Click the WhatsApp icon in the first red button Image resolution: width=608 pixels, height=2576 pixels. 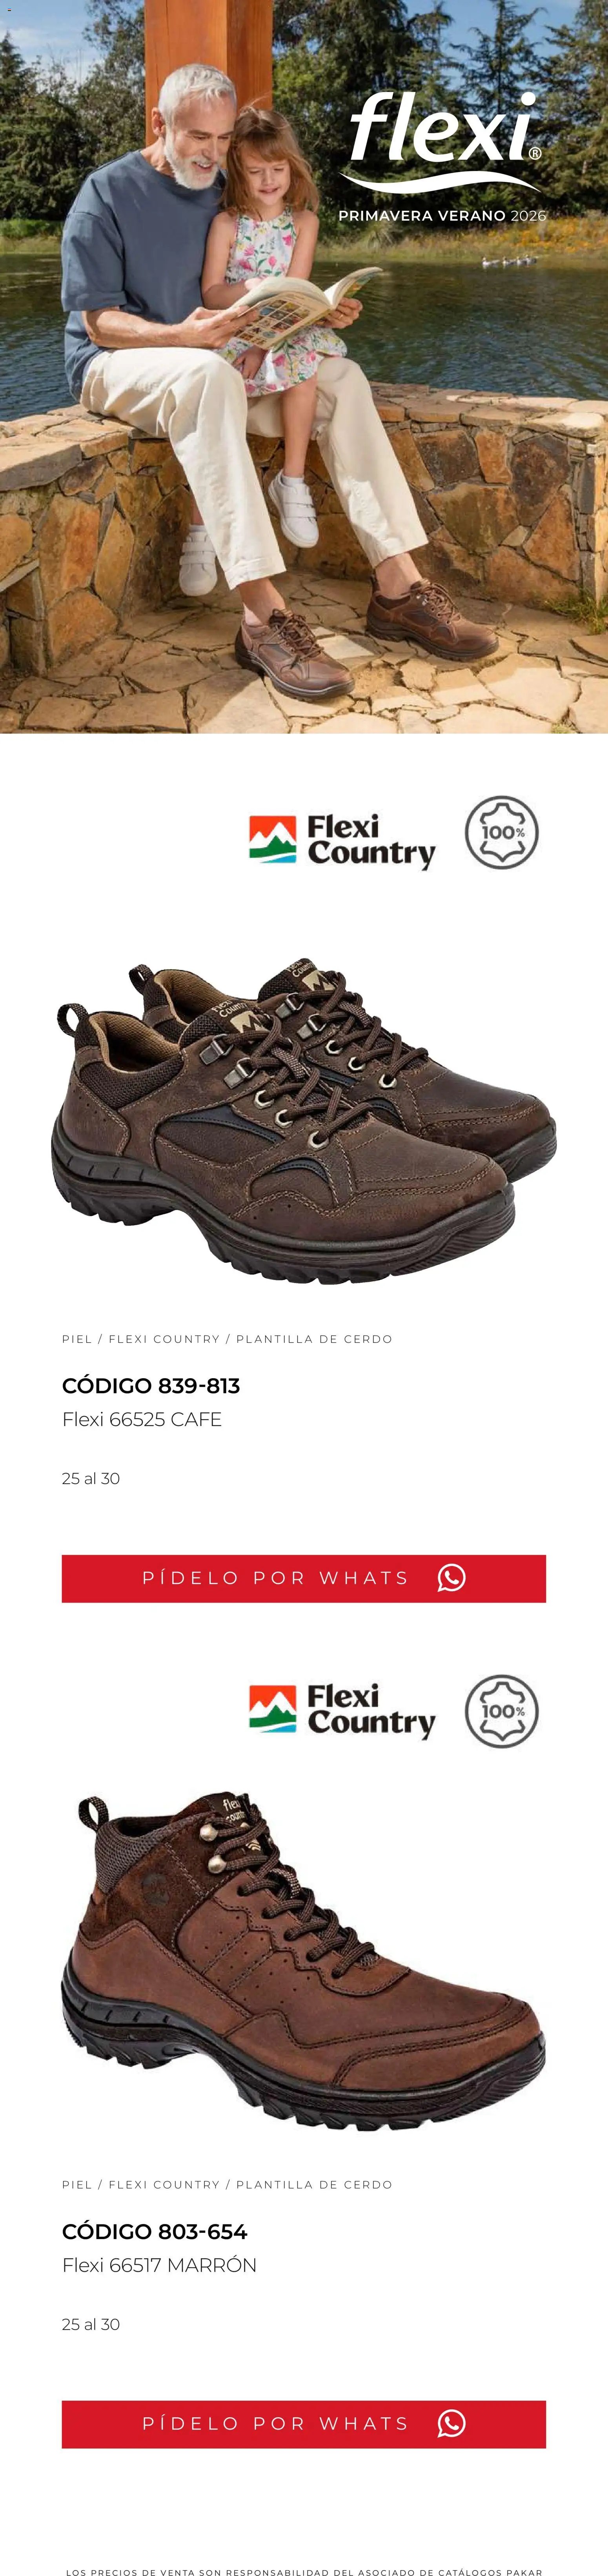pos(451,1578)
